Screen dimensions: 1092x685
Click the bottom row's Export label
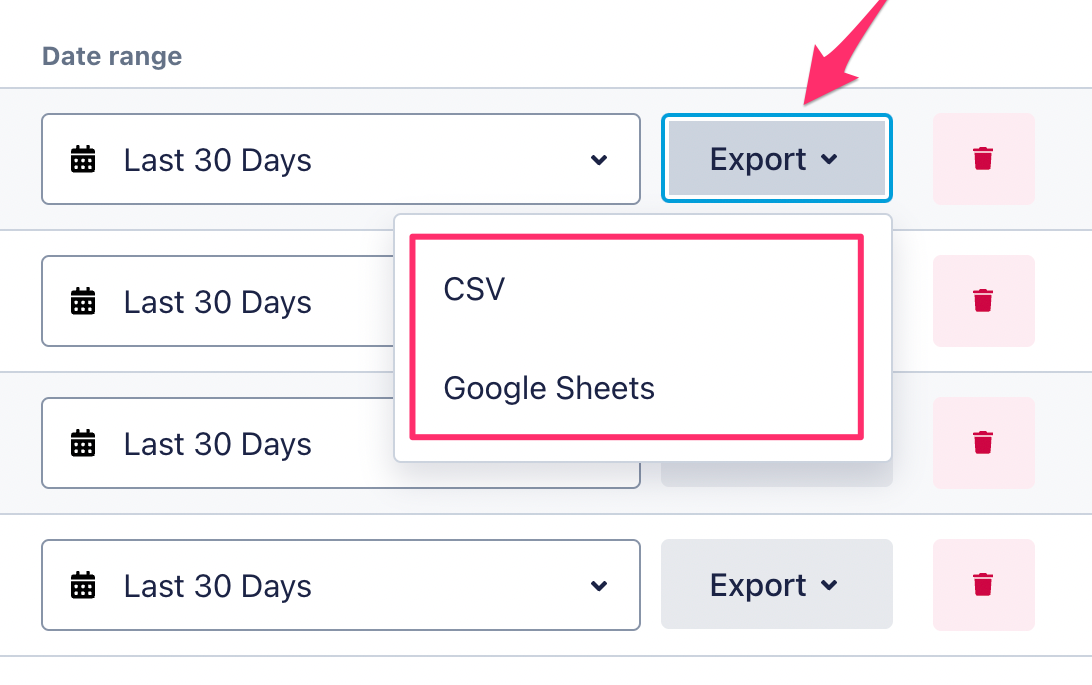758,586
